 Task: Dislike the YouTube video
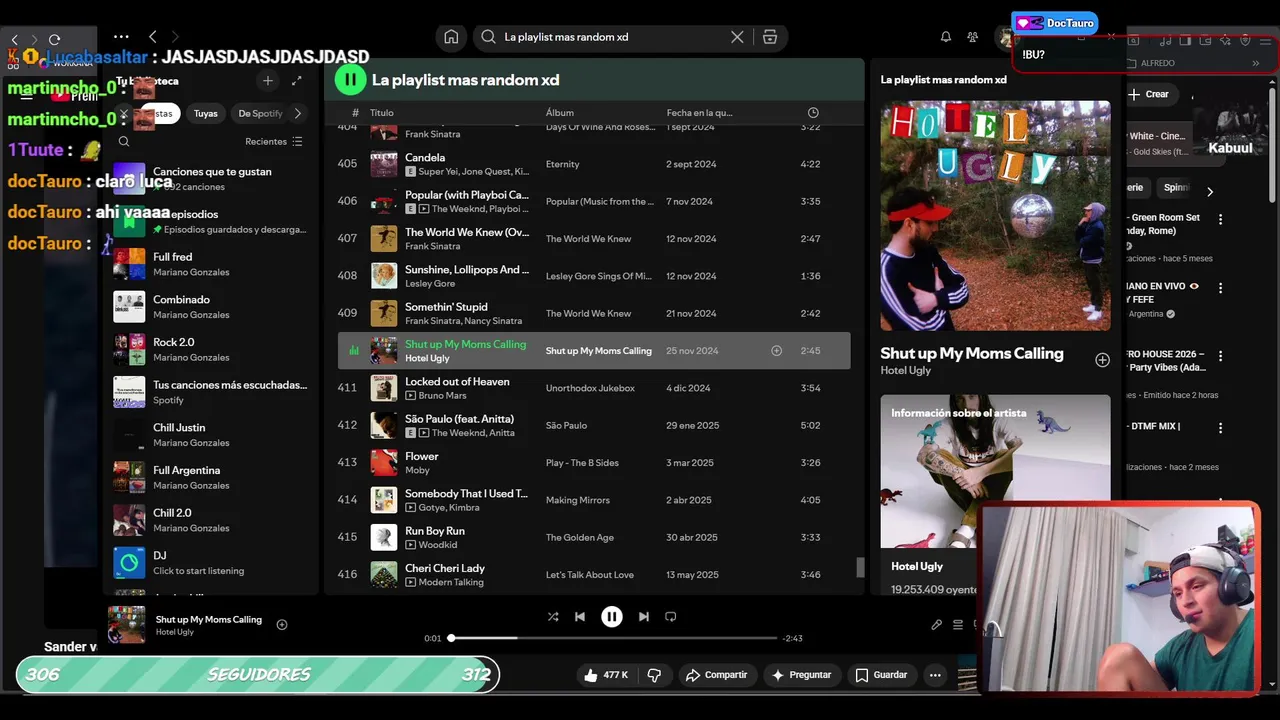click(x=654, y=675)
